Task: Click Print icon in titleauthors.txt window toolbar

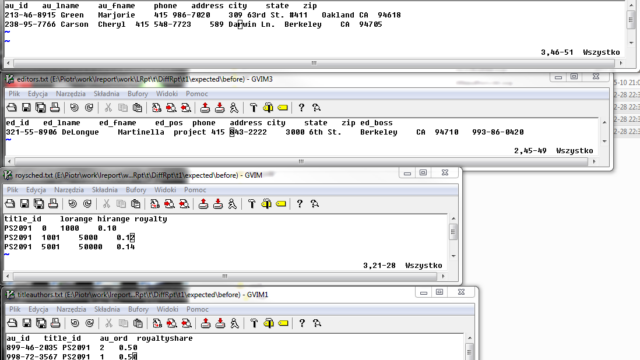Action: pos(56,323)
